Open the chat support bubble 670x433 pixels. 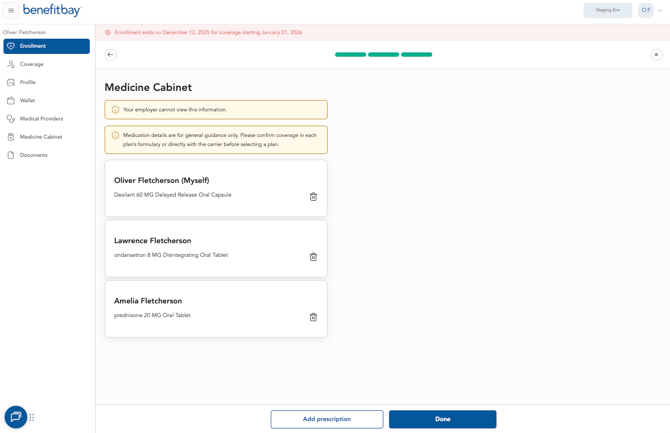coord(16,417)
